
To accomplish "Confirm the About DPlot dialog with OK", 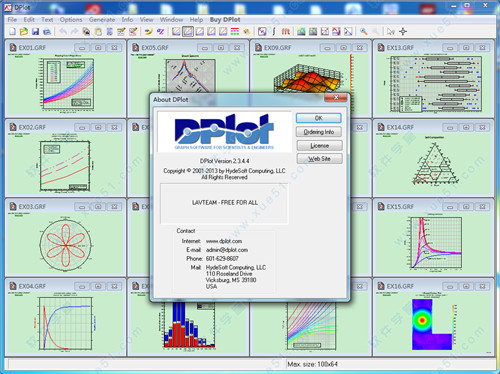I will [318, 118].
